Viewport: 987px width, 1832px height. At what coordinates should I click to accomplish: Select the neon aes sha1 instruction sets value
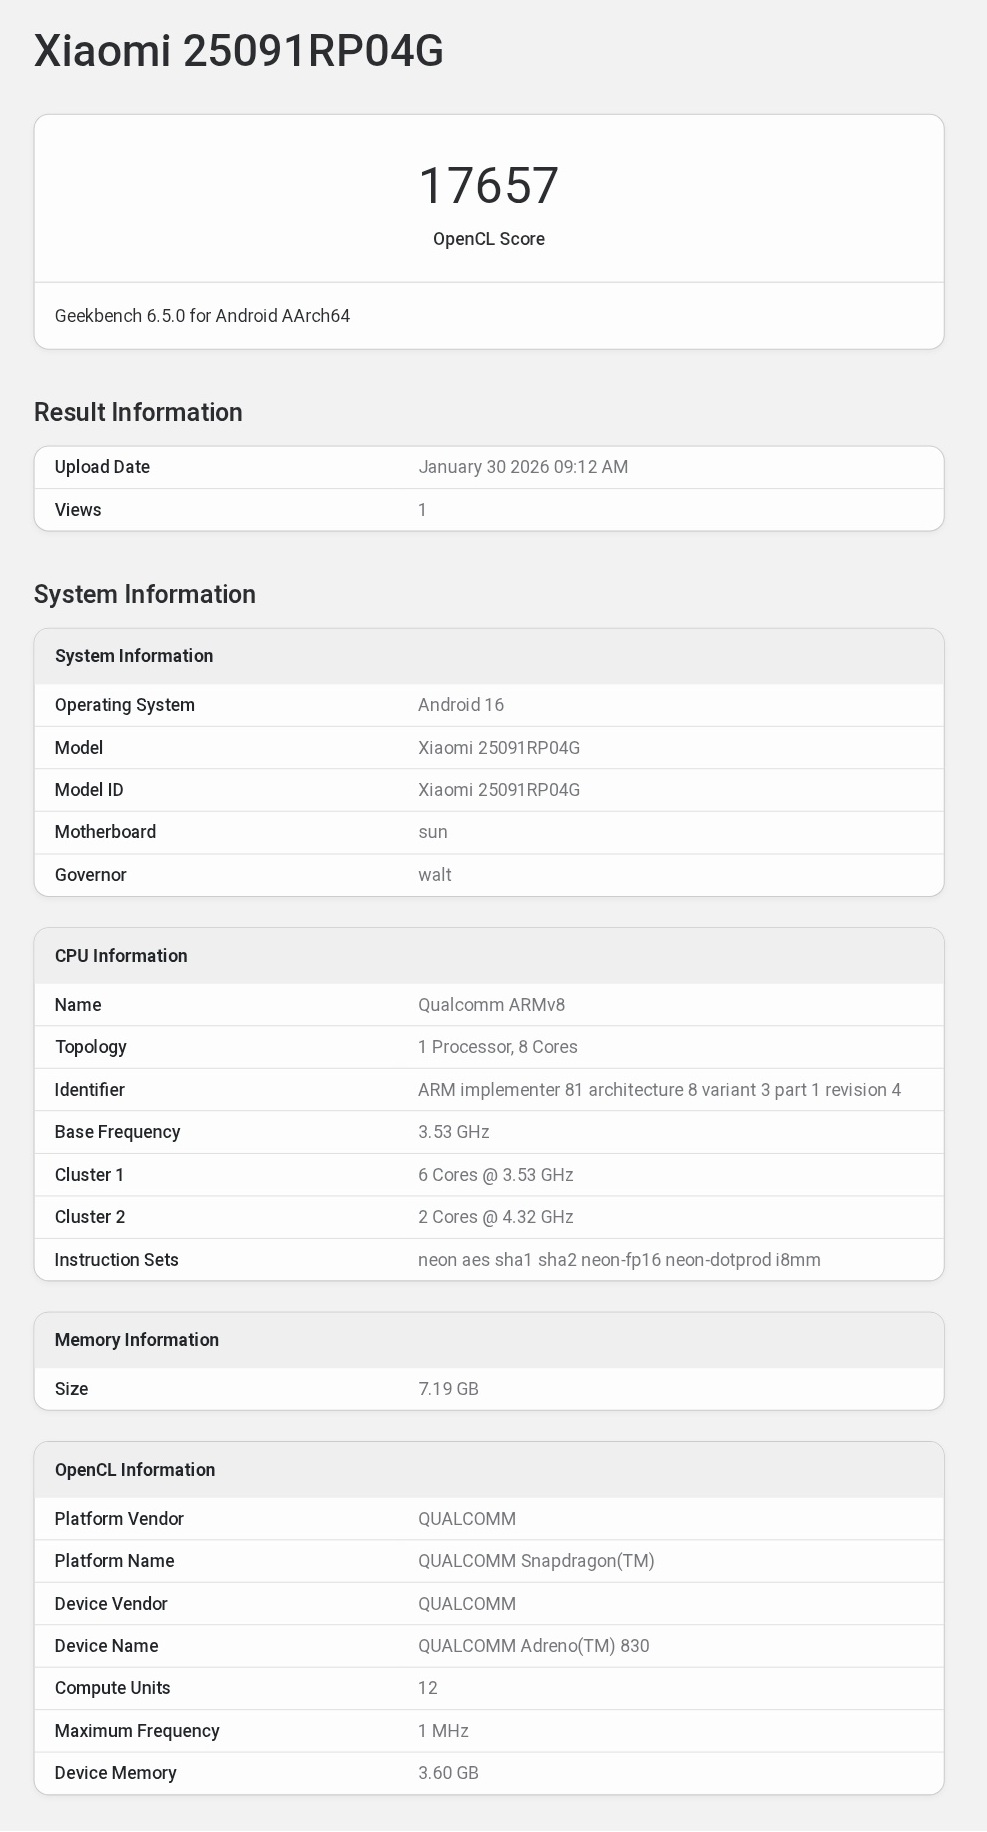click(x=620, y=1260)
